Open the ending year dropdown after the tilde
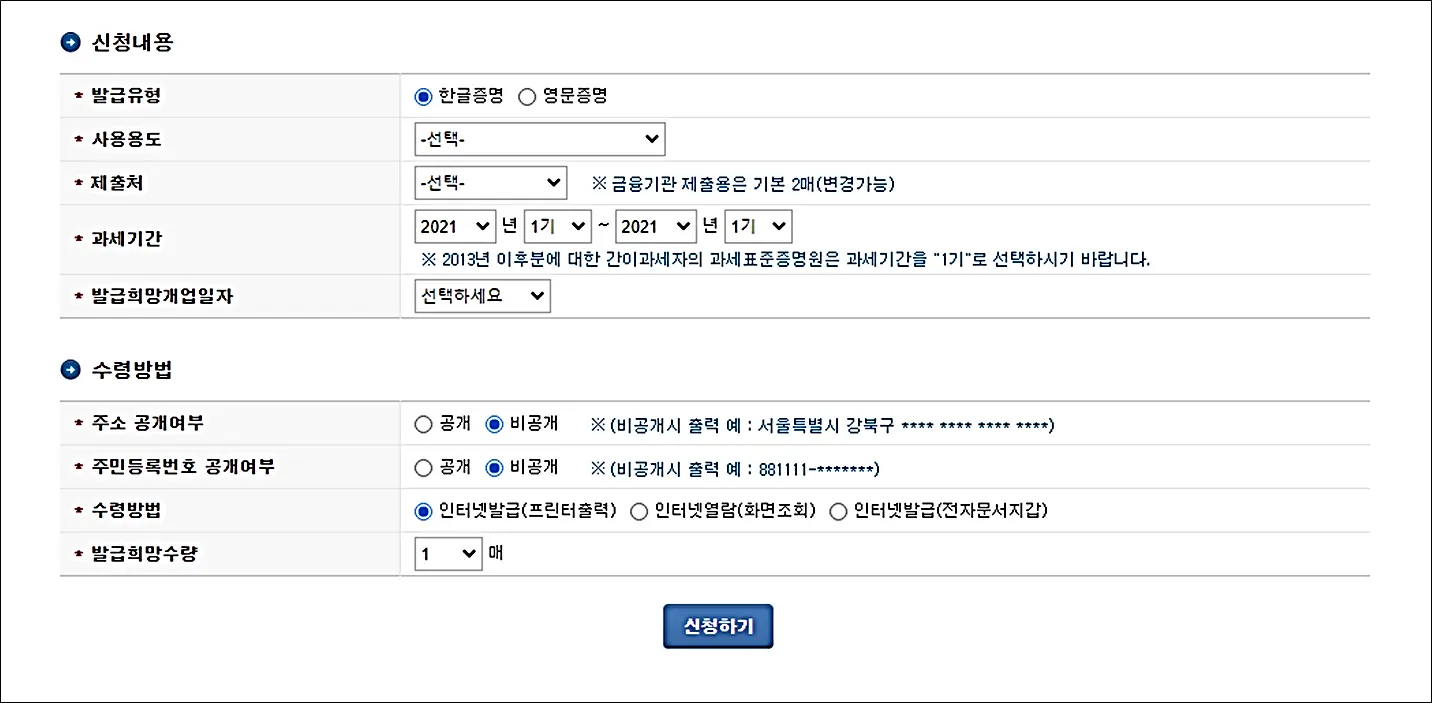Screen dimensions: 1432x703 [656, 226]
